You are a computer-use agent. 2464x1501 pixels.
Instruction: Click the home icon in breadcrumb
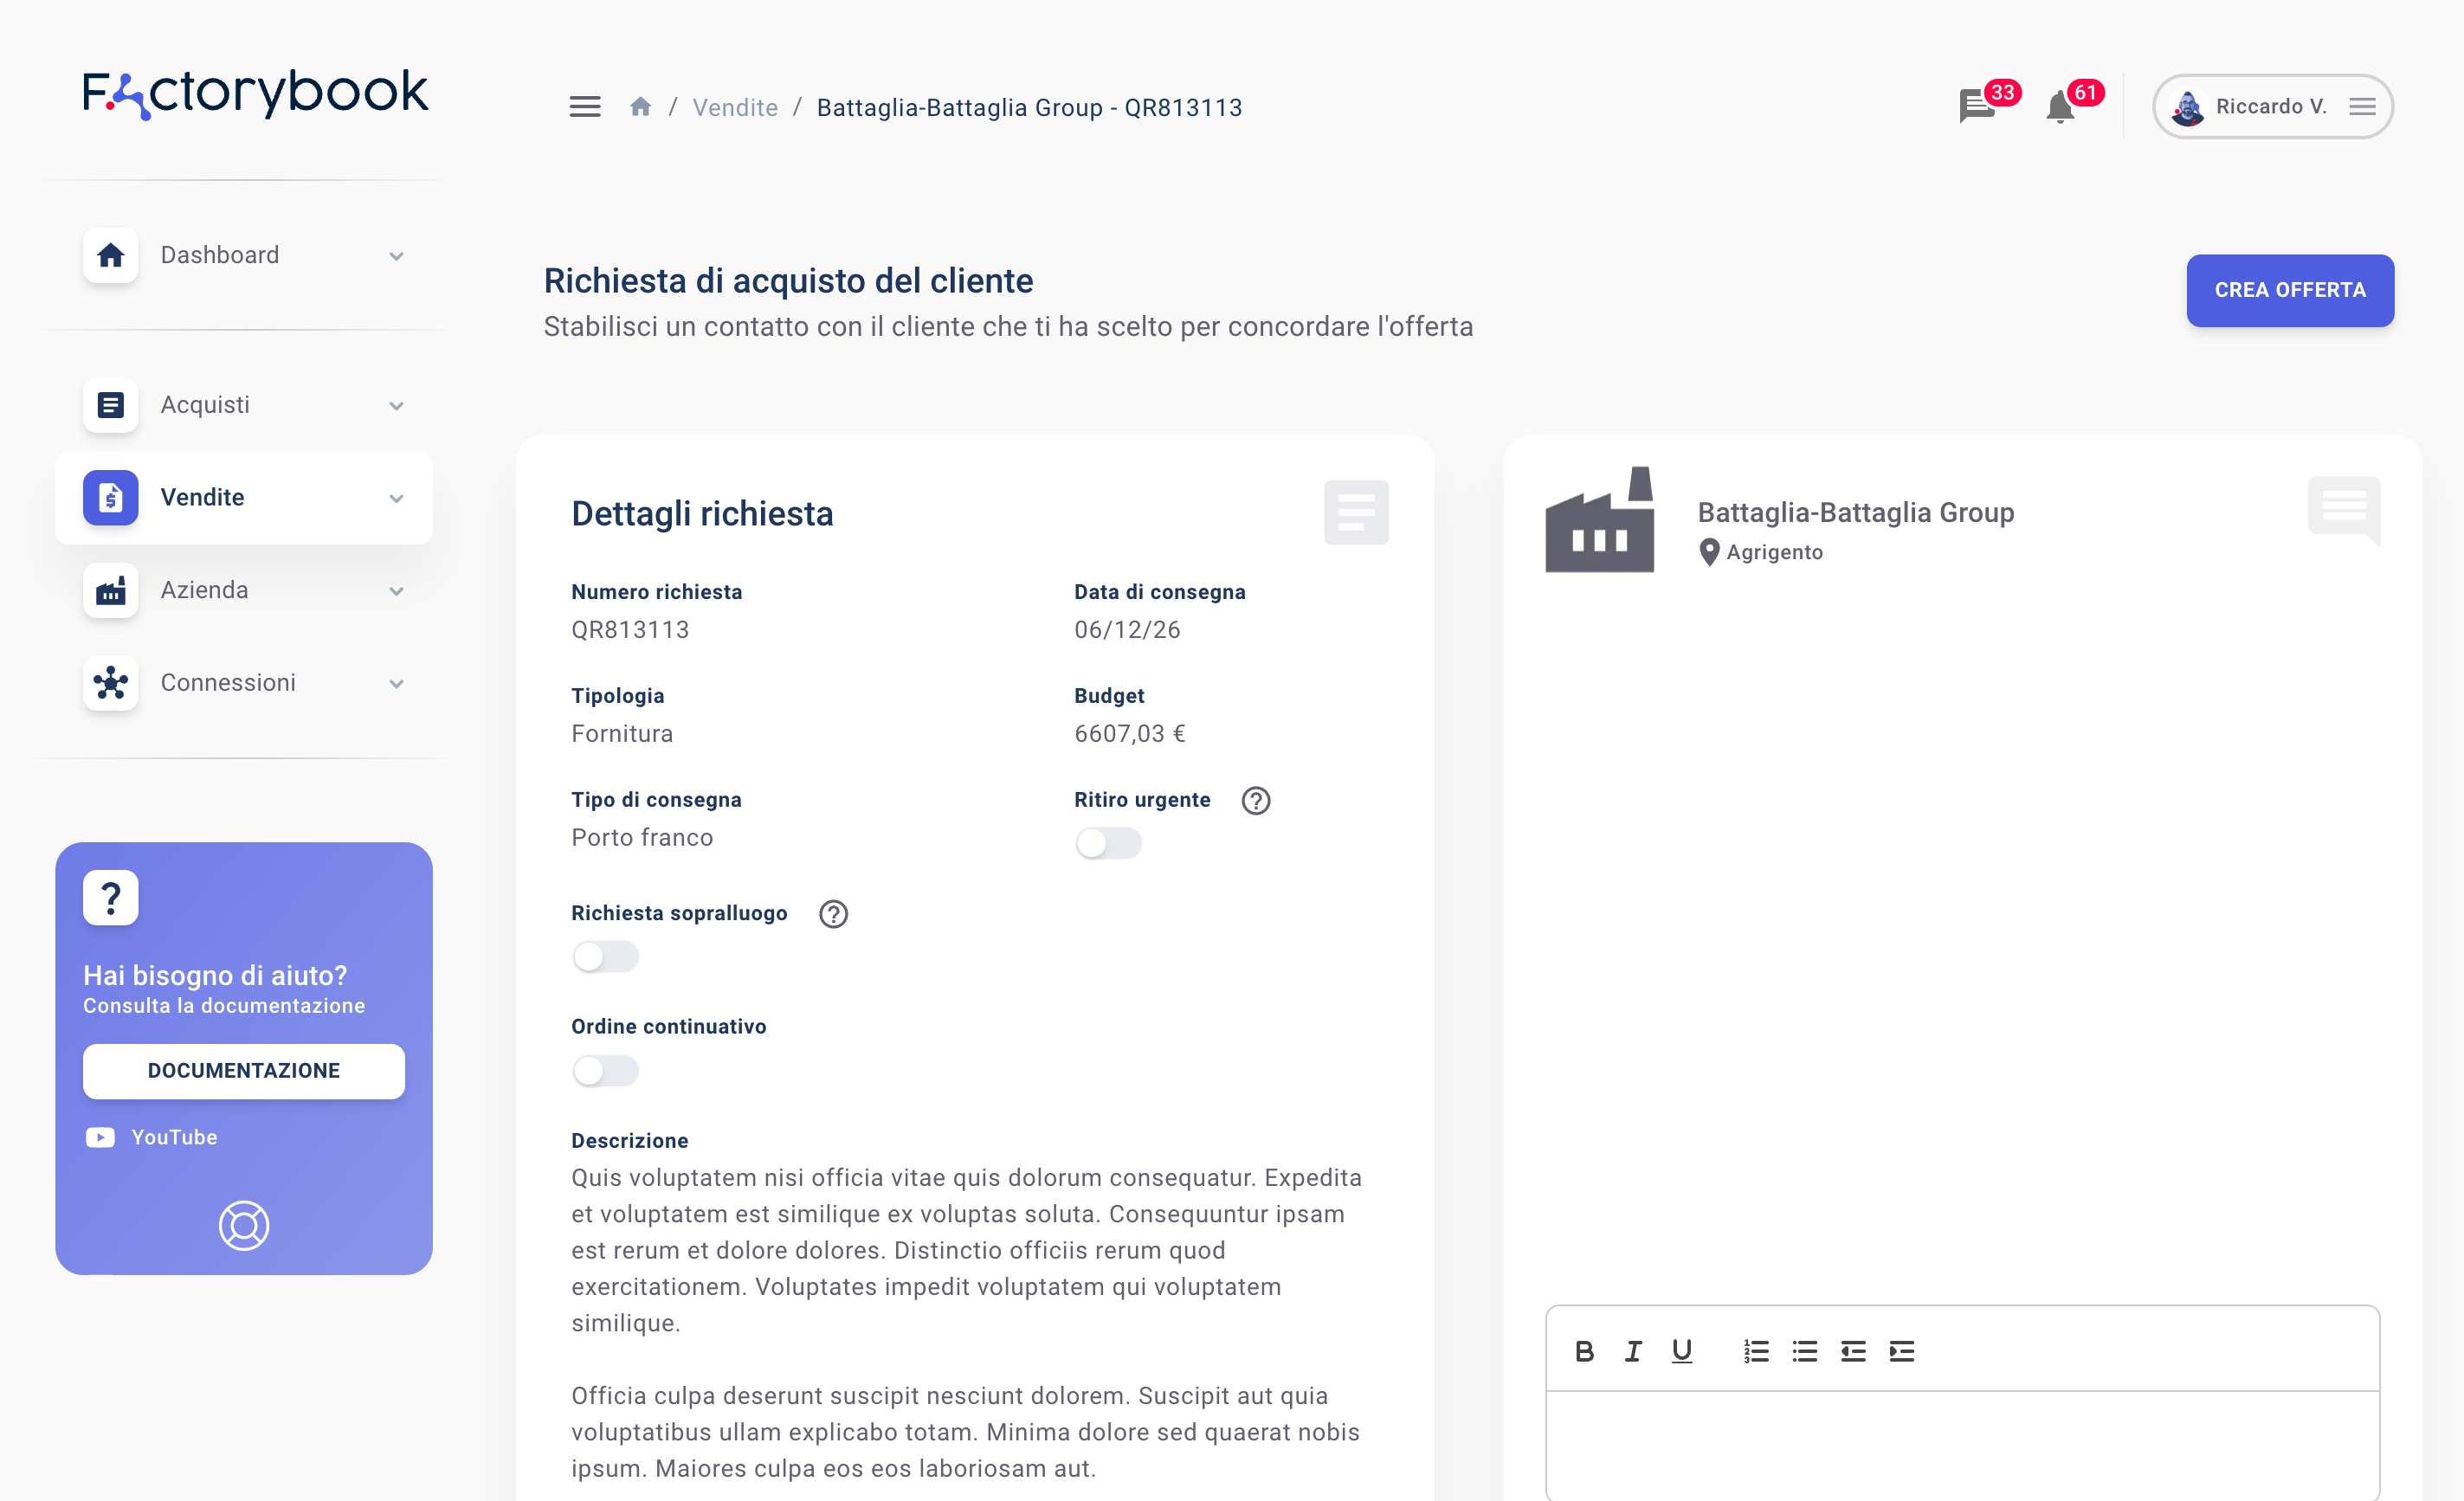pyautogui.click(x=641, y=107)
